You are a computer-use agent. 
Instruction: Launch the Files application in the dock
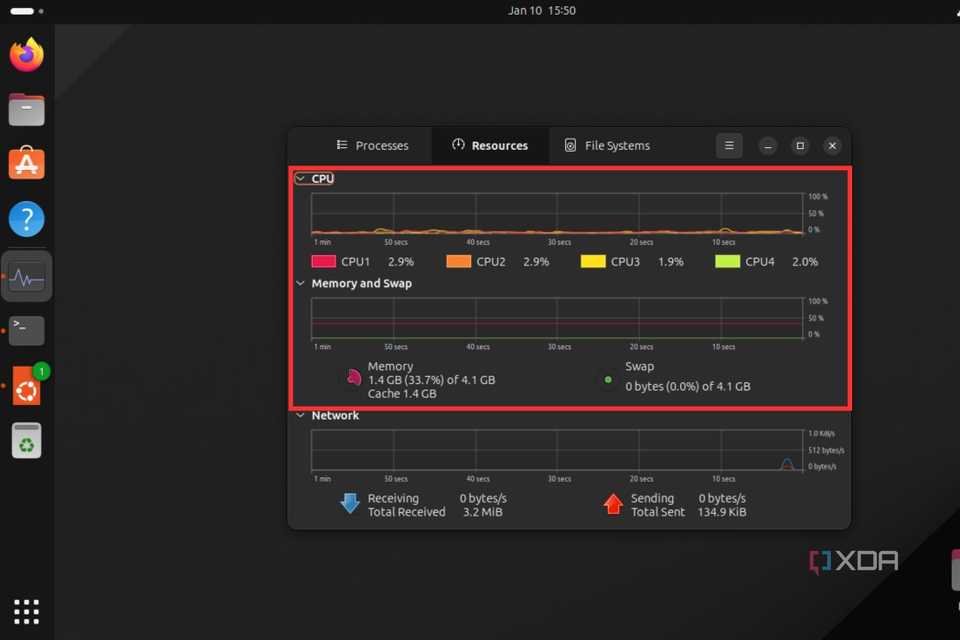(26, 110)
